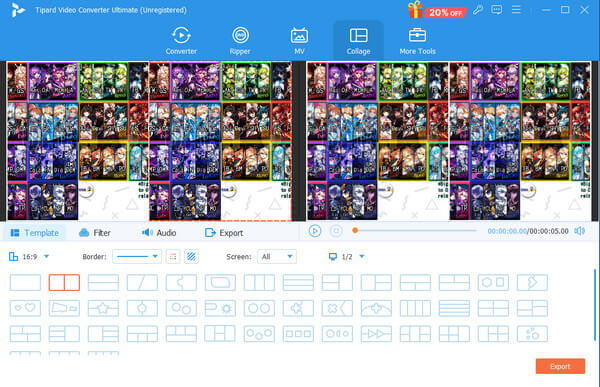Open the feedback chat icon
600x387 pixels.
(497, 10)
